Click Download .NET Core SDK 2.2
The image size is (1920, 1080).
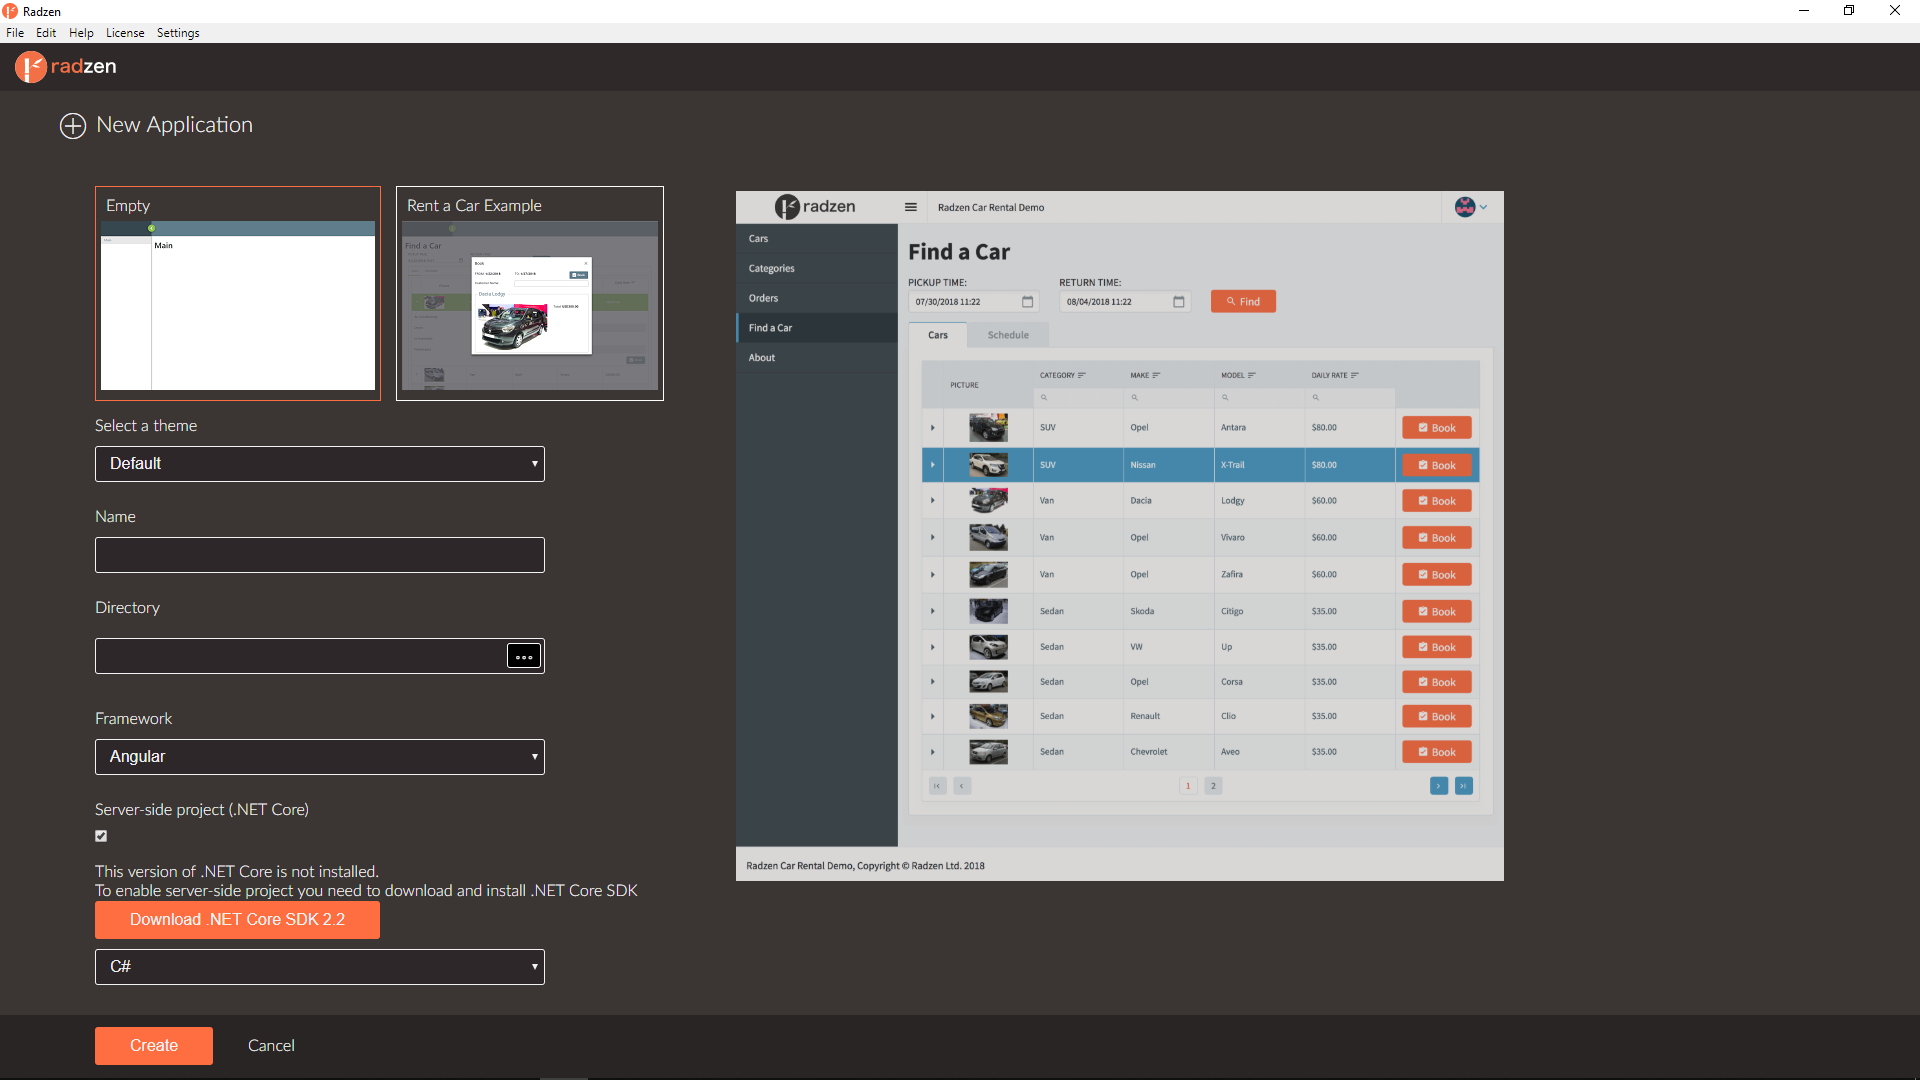tap(237, 920)
